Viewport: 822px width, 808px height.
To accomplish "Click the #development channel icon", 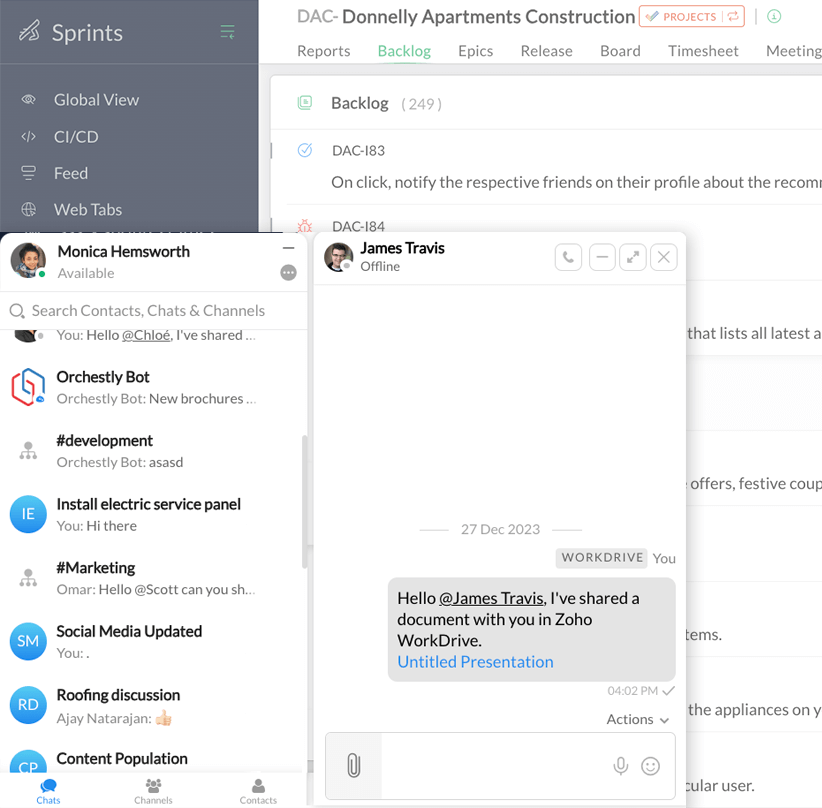I will pyautogui.click(x=28, y=451).
